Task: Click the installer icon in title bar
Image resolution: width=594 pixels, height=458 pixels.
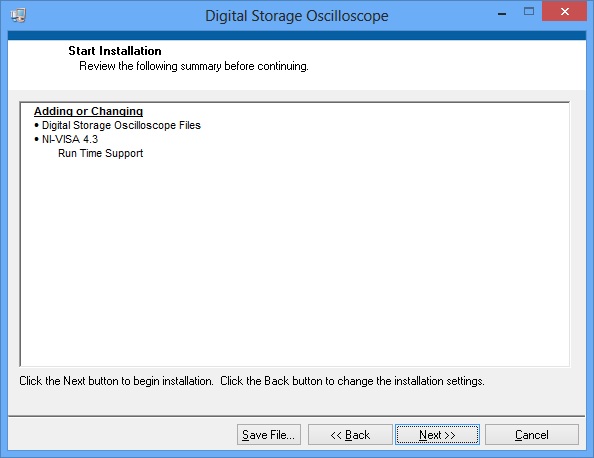Action: (18, 16)
